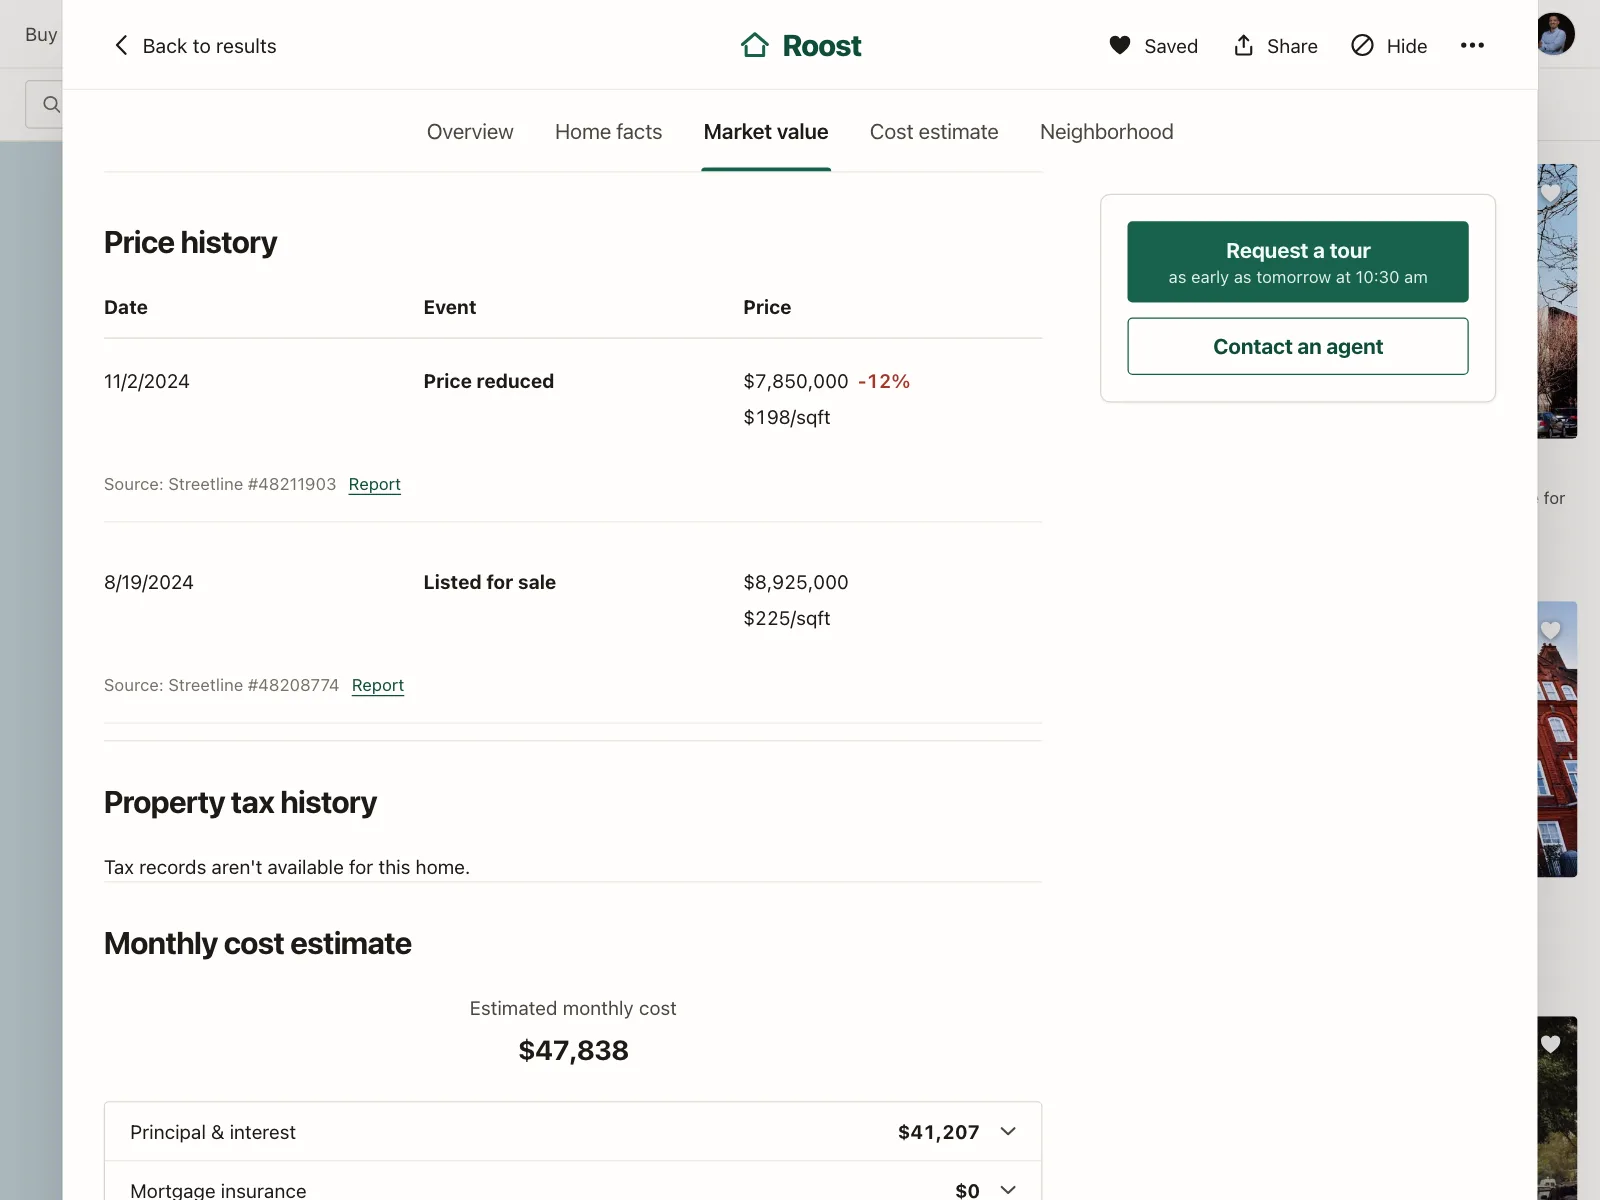Viewport: 1600px width, 1200px height.
Task: Open the Home facts tab
Action: point(608,132)
